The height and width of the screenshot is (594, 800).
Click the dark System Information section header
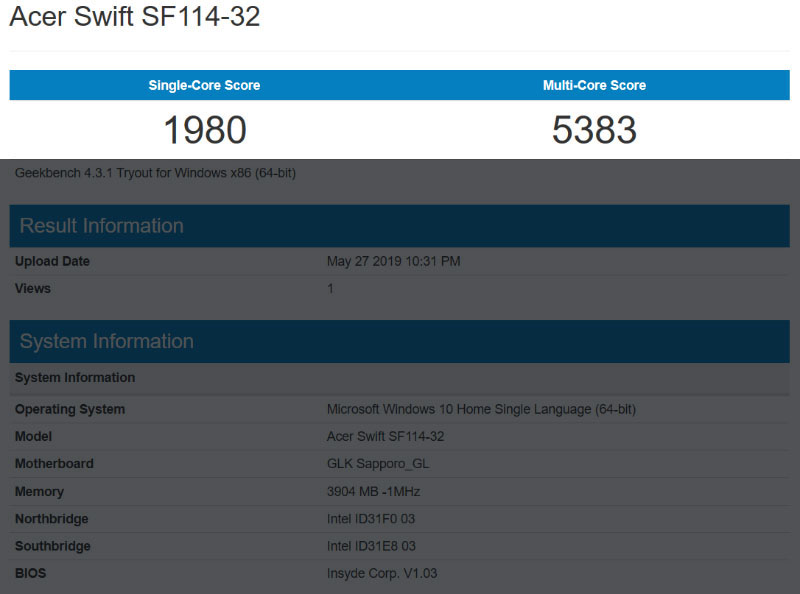[107, 342]
